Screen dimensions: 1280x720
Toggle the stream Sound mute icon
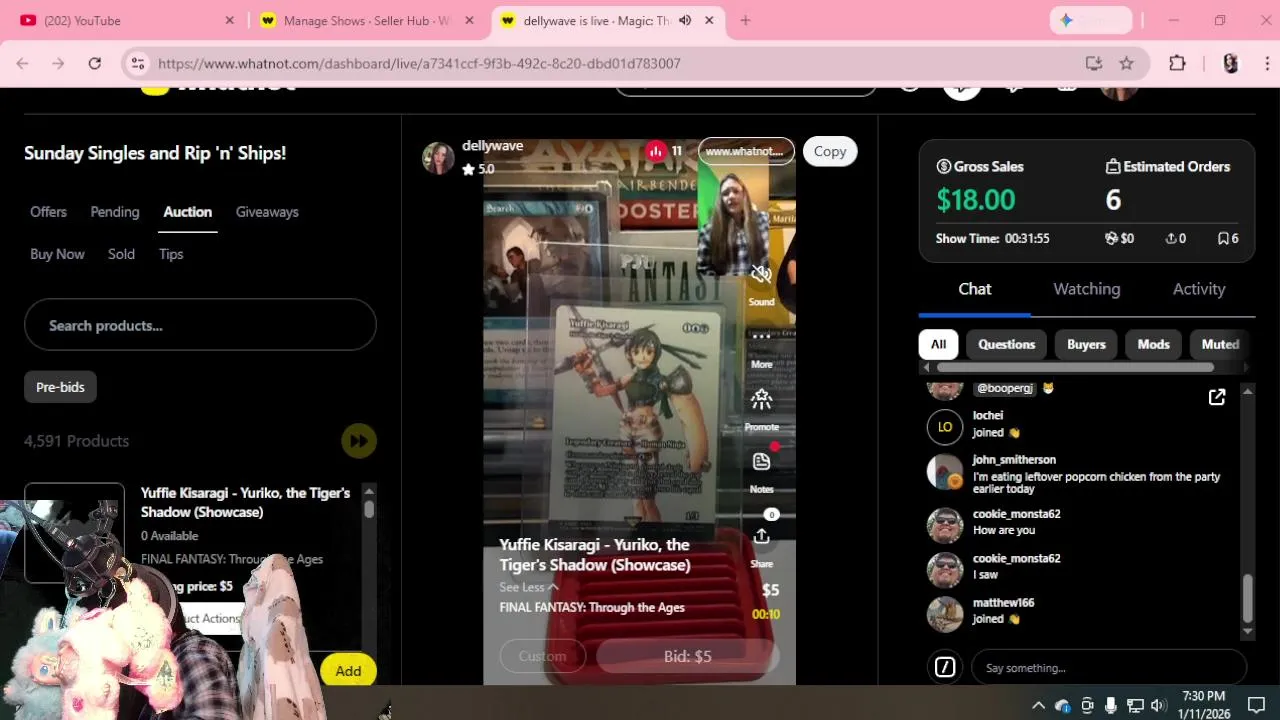[x=761, y=274]
